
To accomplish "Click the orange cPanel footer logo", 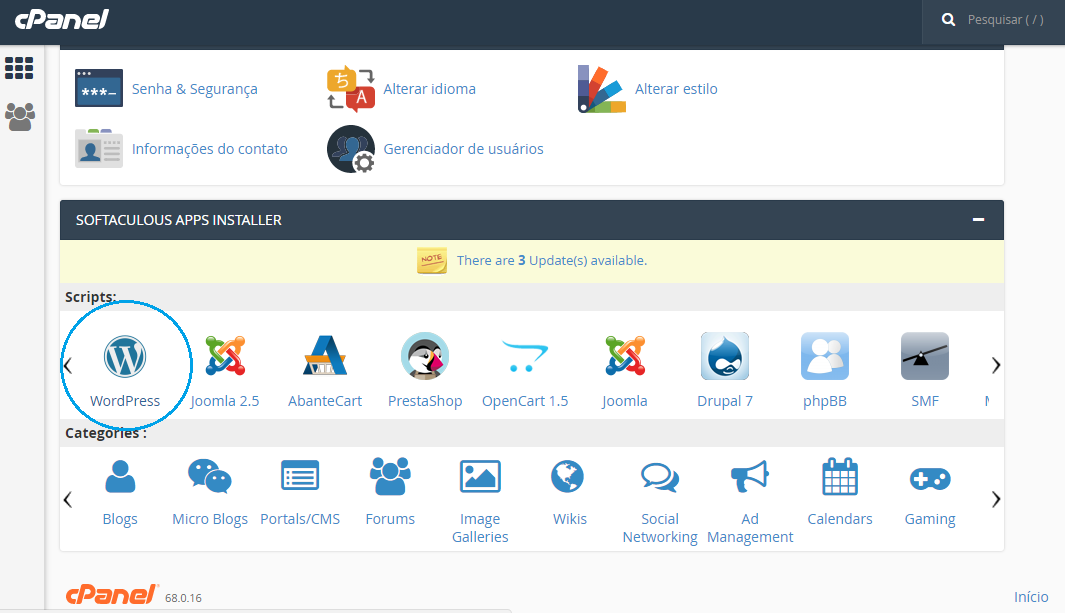I will pyautogui.click(x=112, y=594).
